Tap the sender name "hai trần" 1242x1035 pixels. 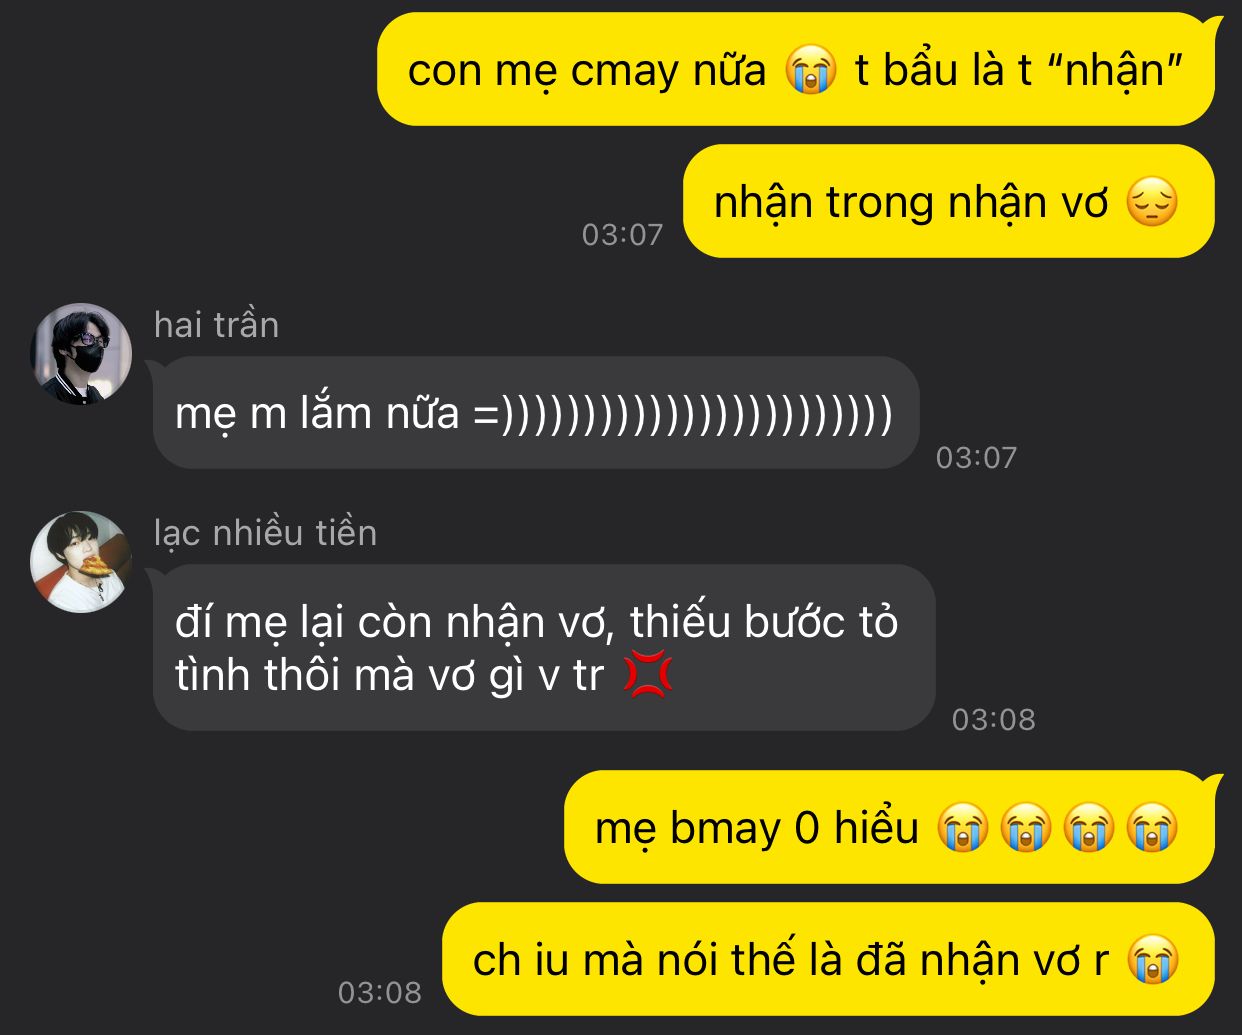point(216,325)
